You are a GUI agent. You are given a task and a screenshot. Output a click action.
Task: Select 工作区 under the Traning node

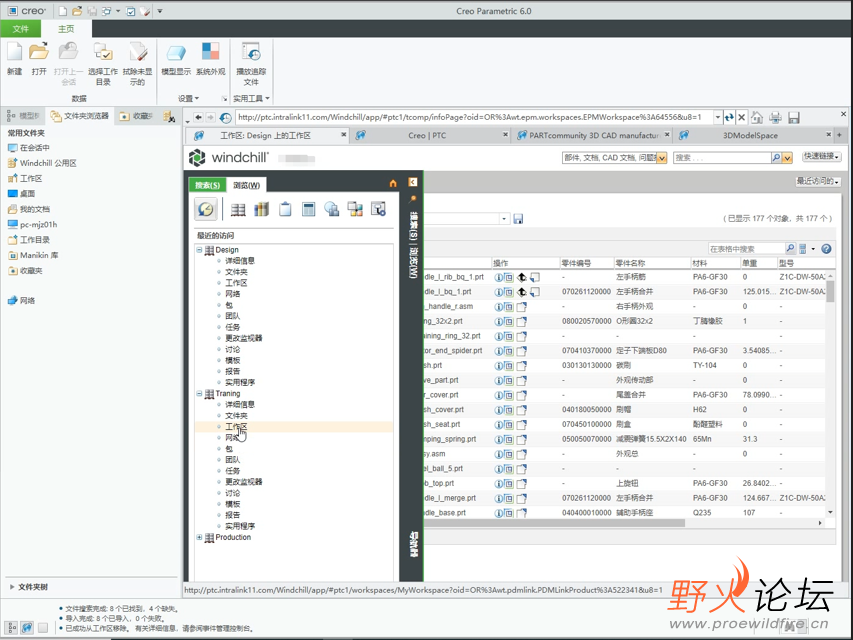pyautogui.click(x=236, y=426)
